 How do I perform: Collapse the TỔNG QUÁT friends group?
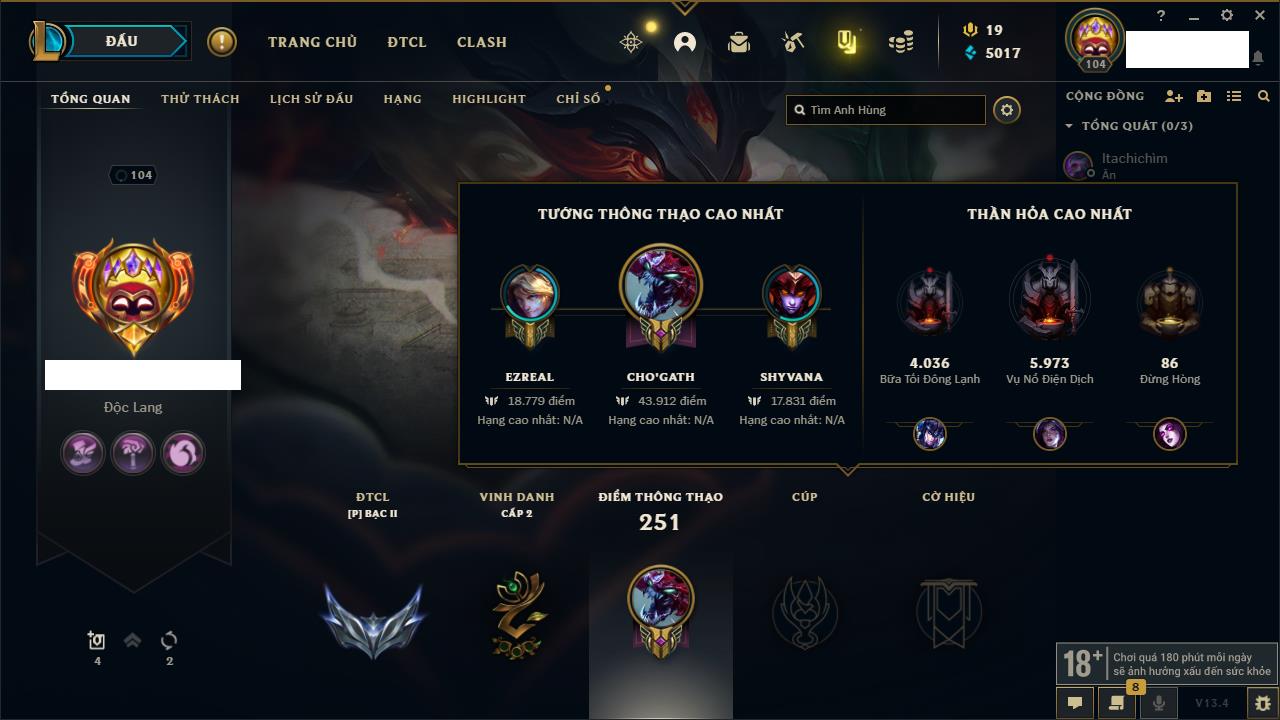(1129, 126)
